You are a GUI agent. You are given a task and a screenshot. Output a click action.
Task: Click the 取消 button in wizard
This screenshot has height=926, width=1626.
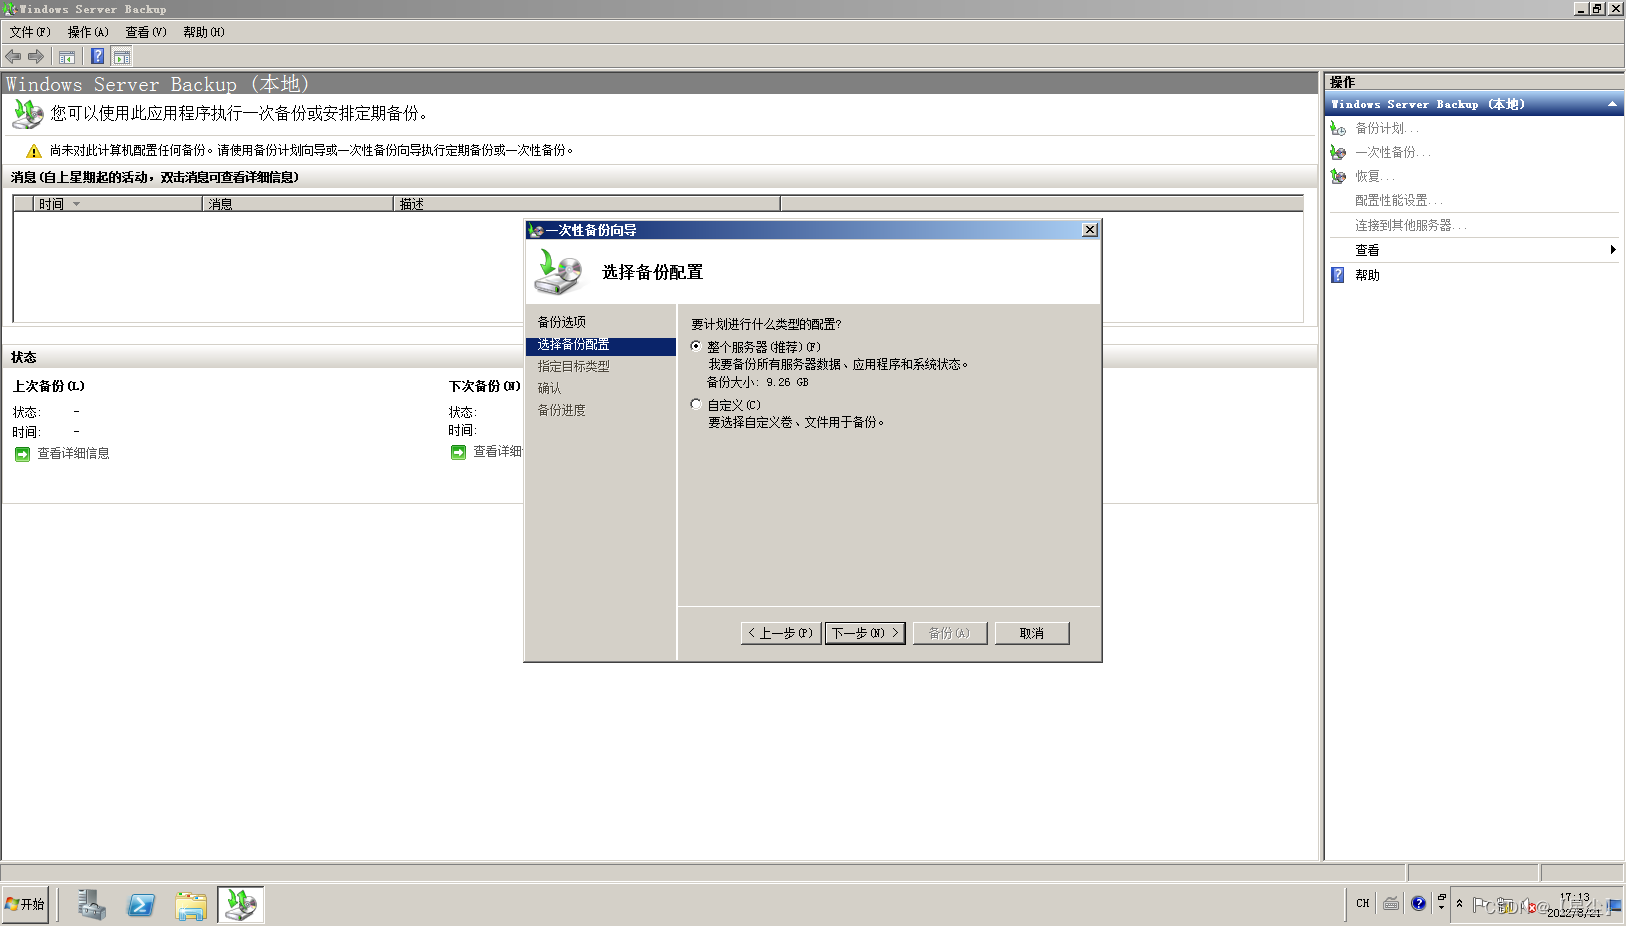[1032, 633]
